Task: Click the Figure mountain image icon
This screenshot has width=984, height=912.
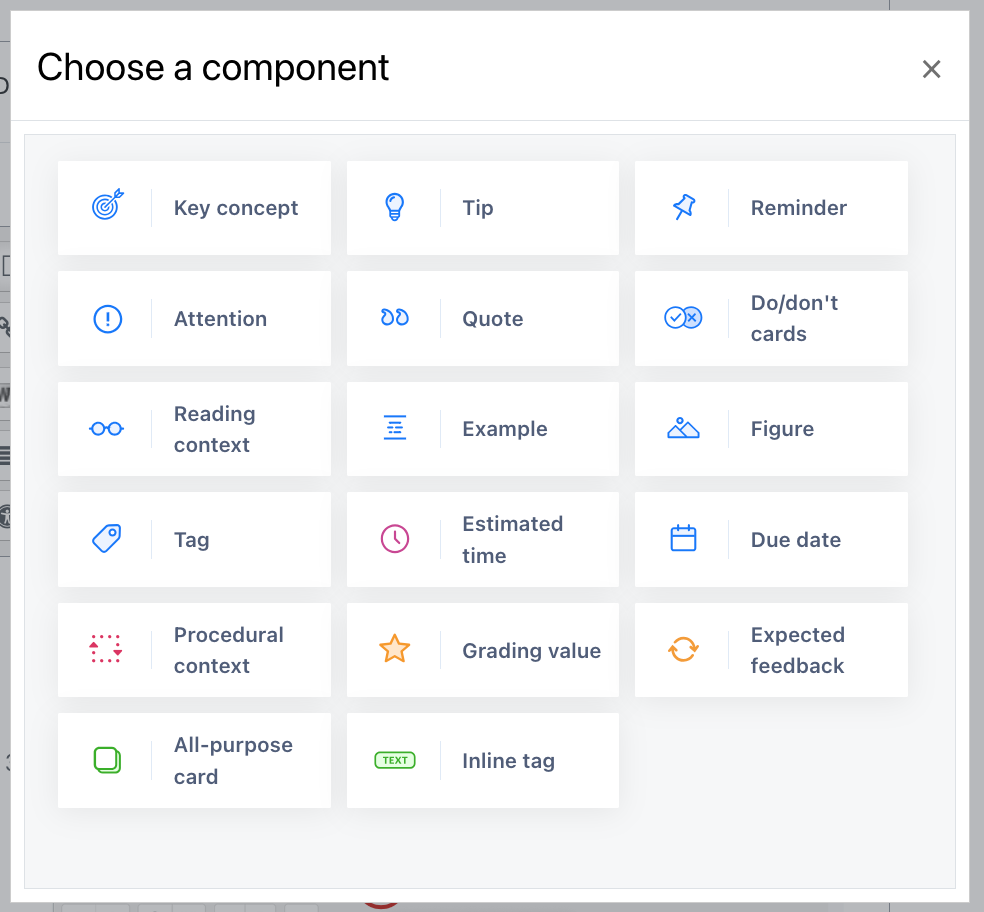Action: 683,429
